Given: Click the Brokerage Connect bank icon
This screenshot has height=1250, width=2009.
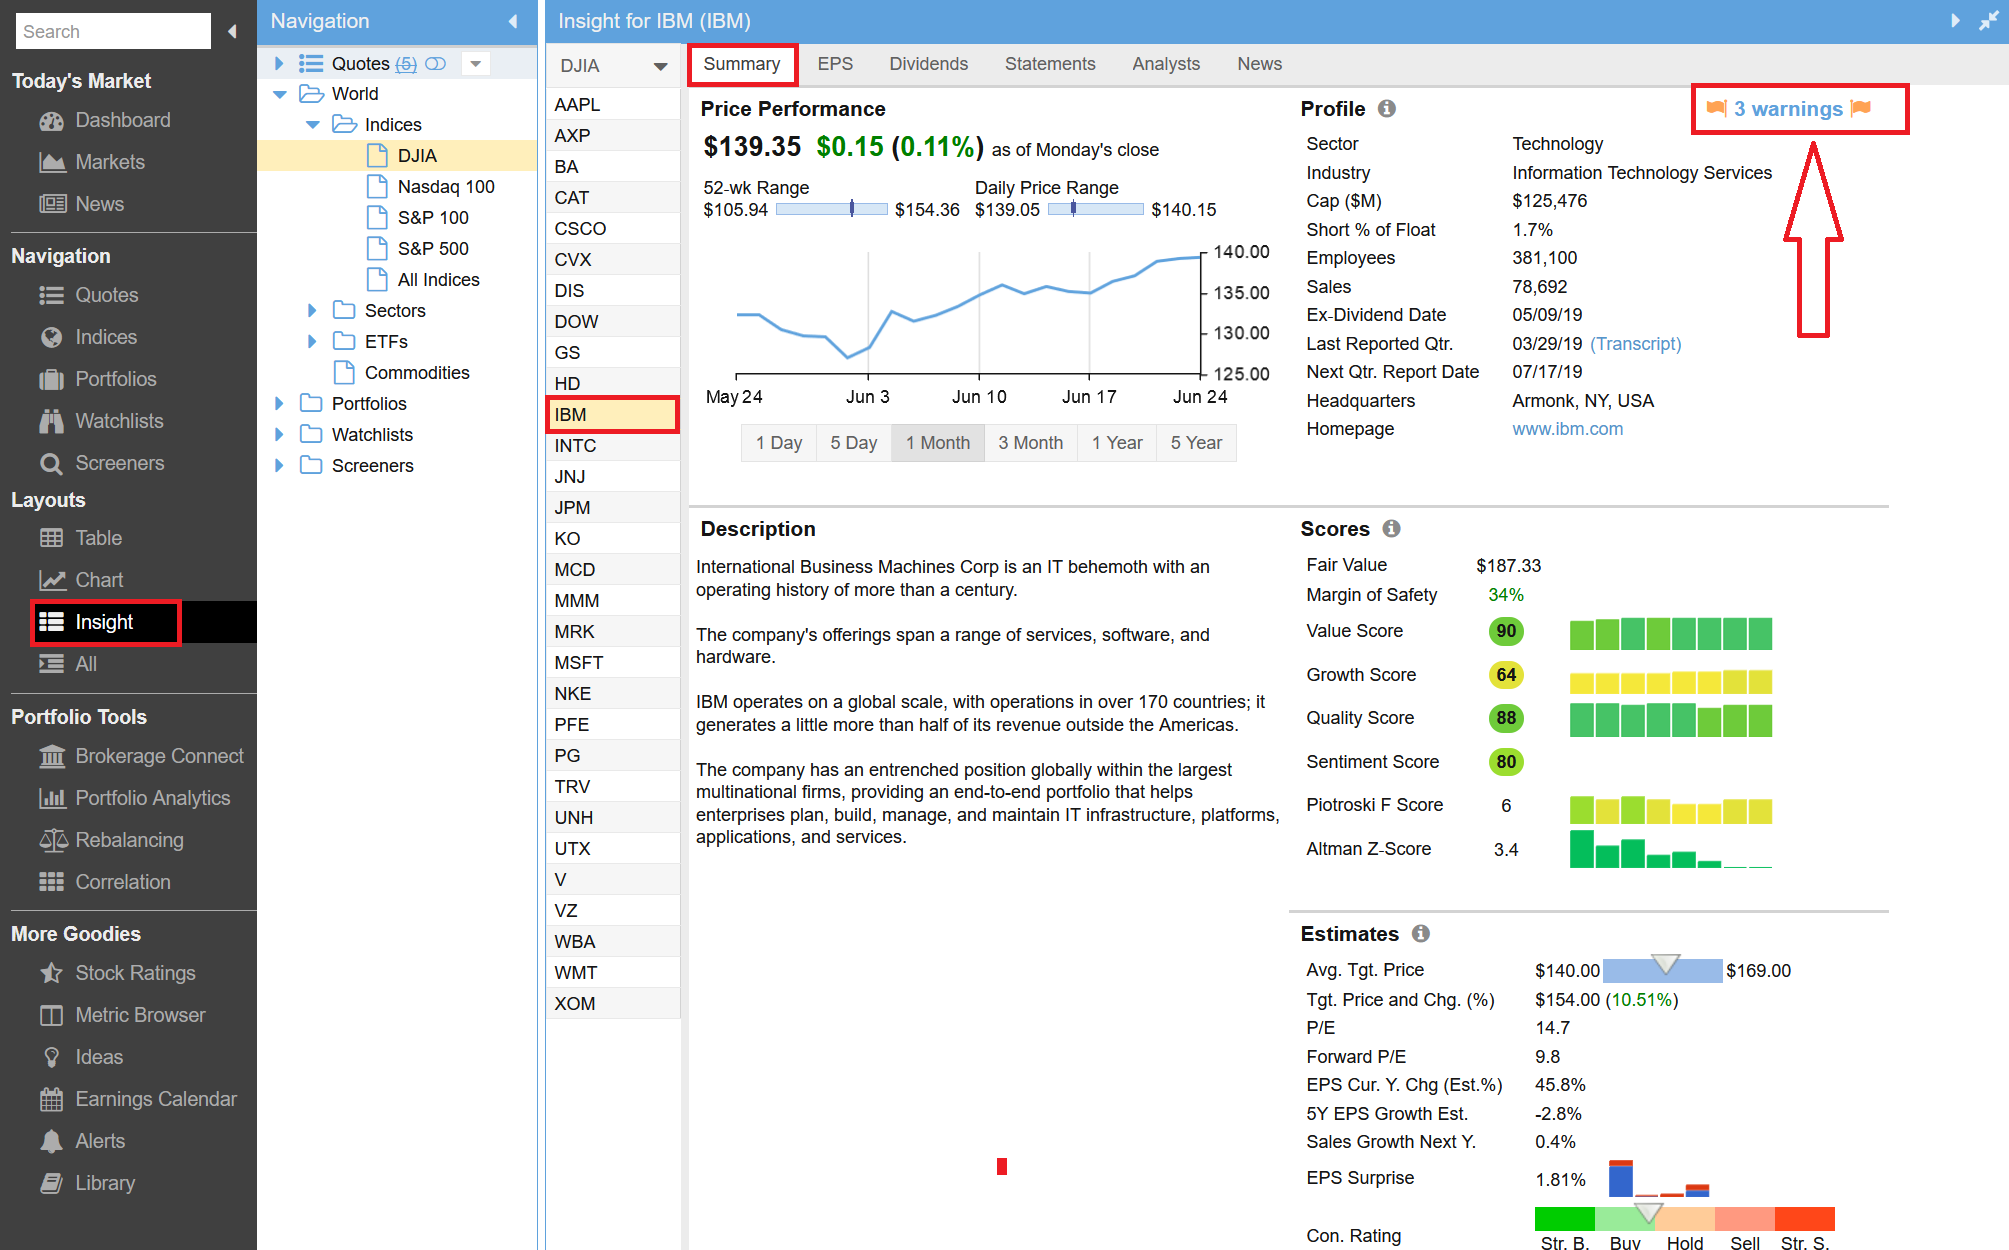Looking at the screenshot, I should point(51,757).
